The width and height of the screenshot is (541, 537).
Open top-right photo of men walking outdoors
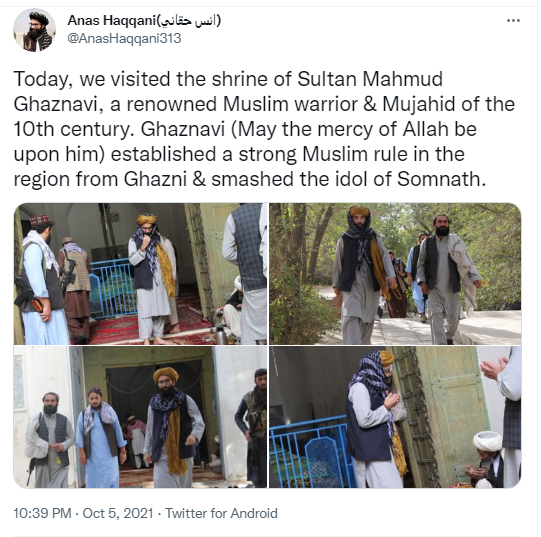[395, 274]
